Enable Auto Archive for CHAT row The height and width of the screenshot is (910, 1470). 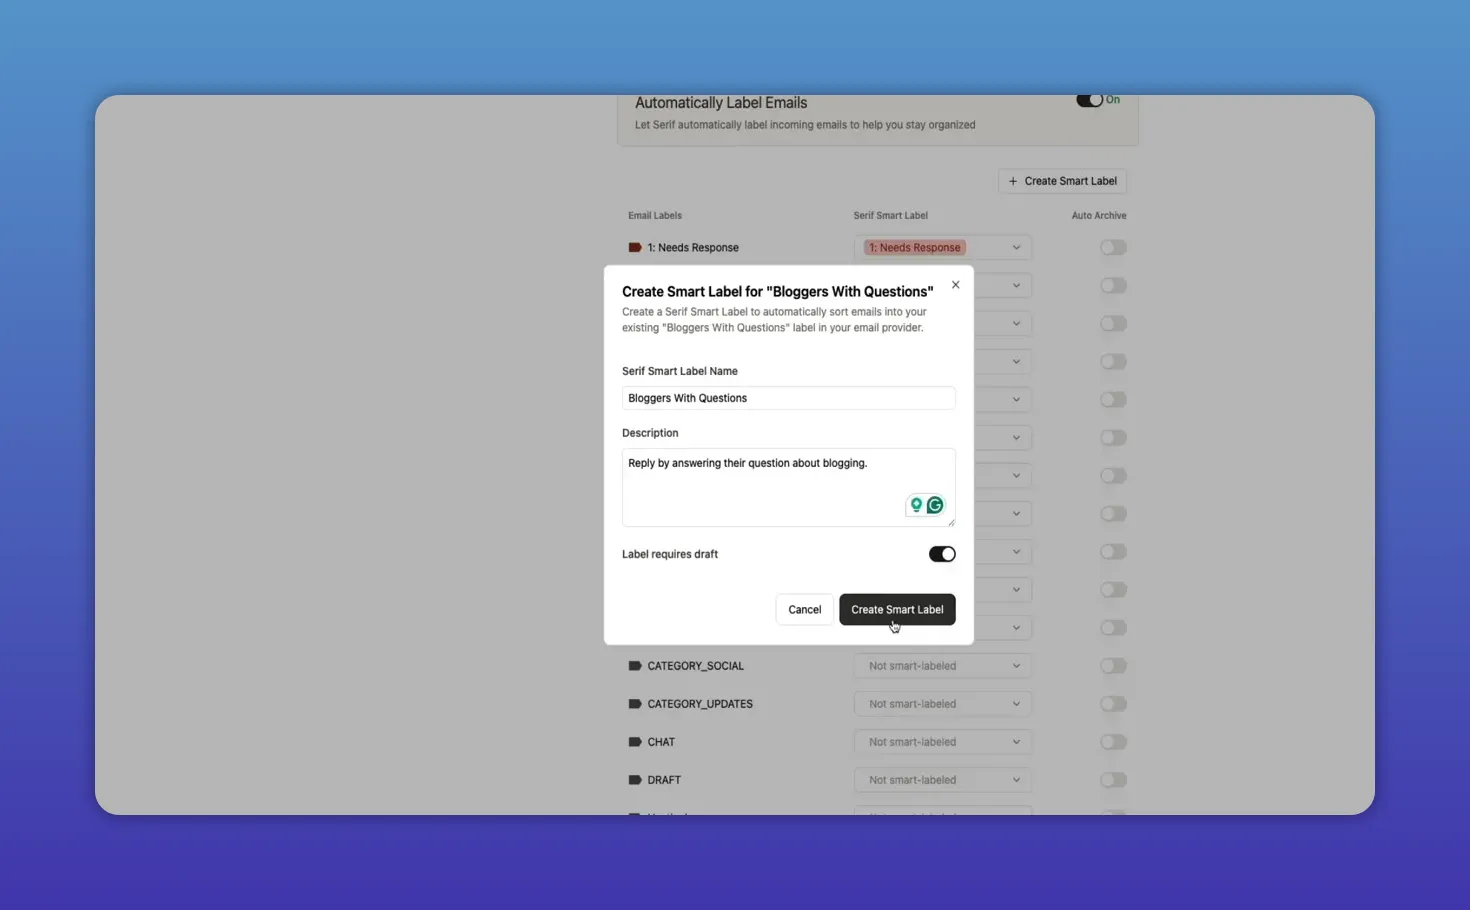point(1113,742)
